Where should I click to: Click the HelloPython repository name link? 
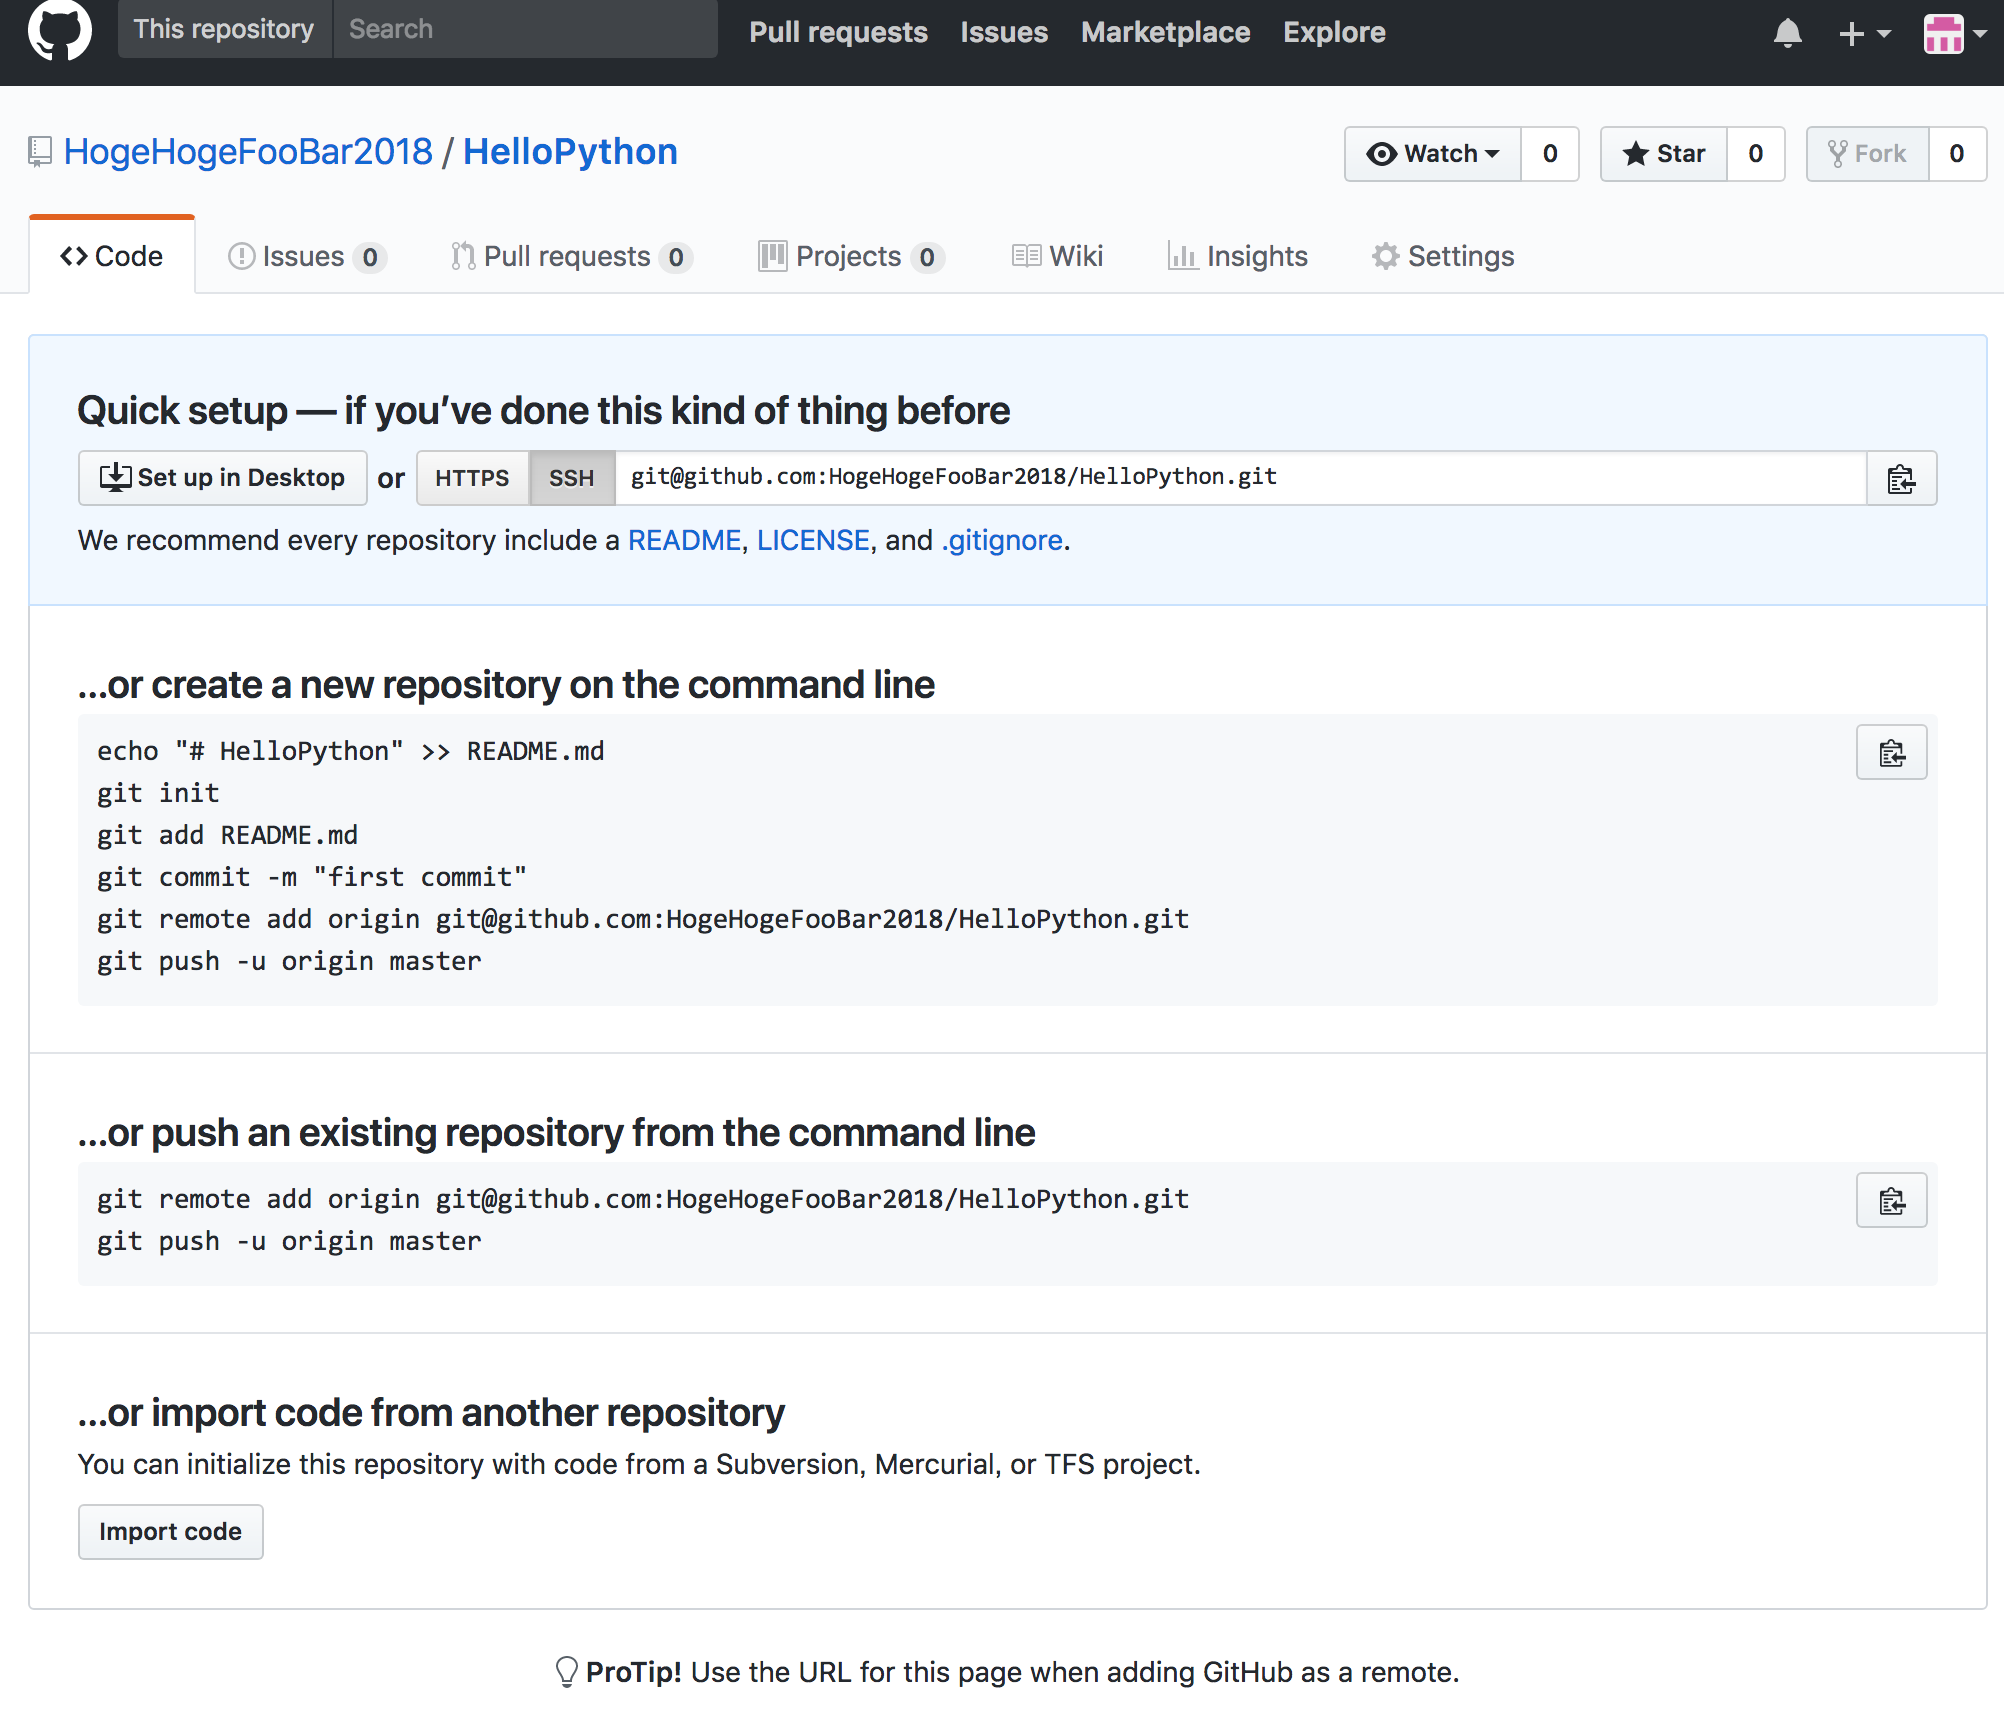click(x=570, y=152)
